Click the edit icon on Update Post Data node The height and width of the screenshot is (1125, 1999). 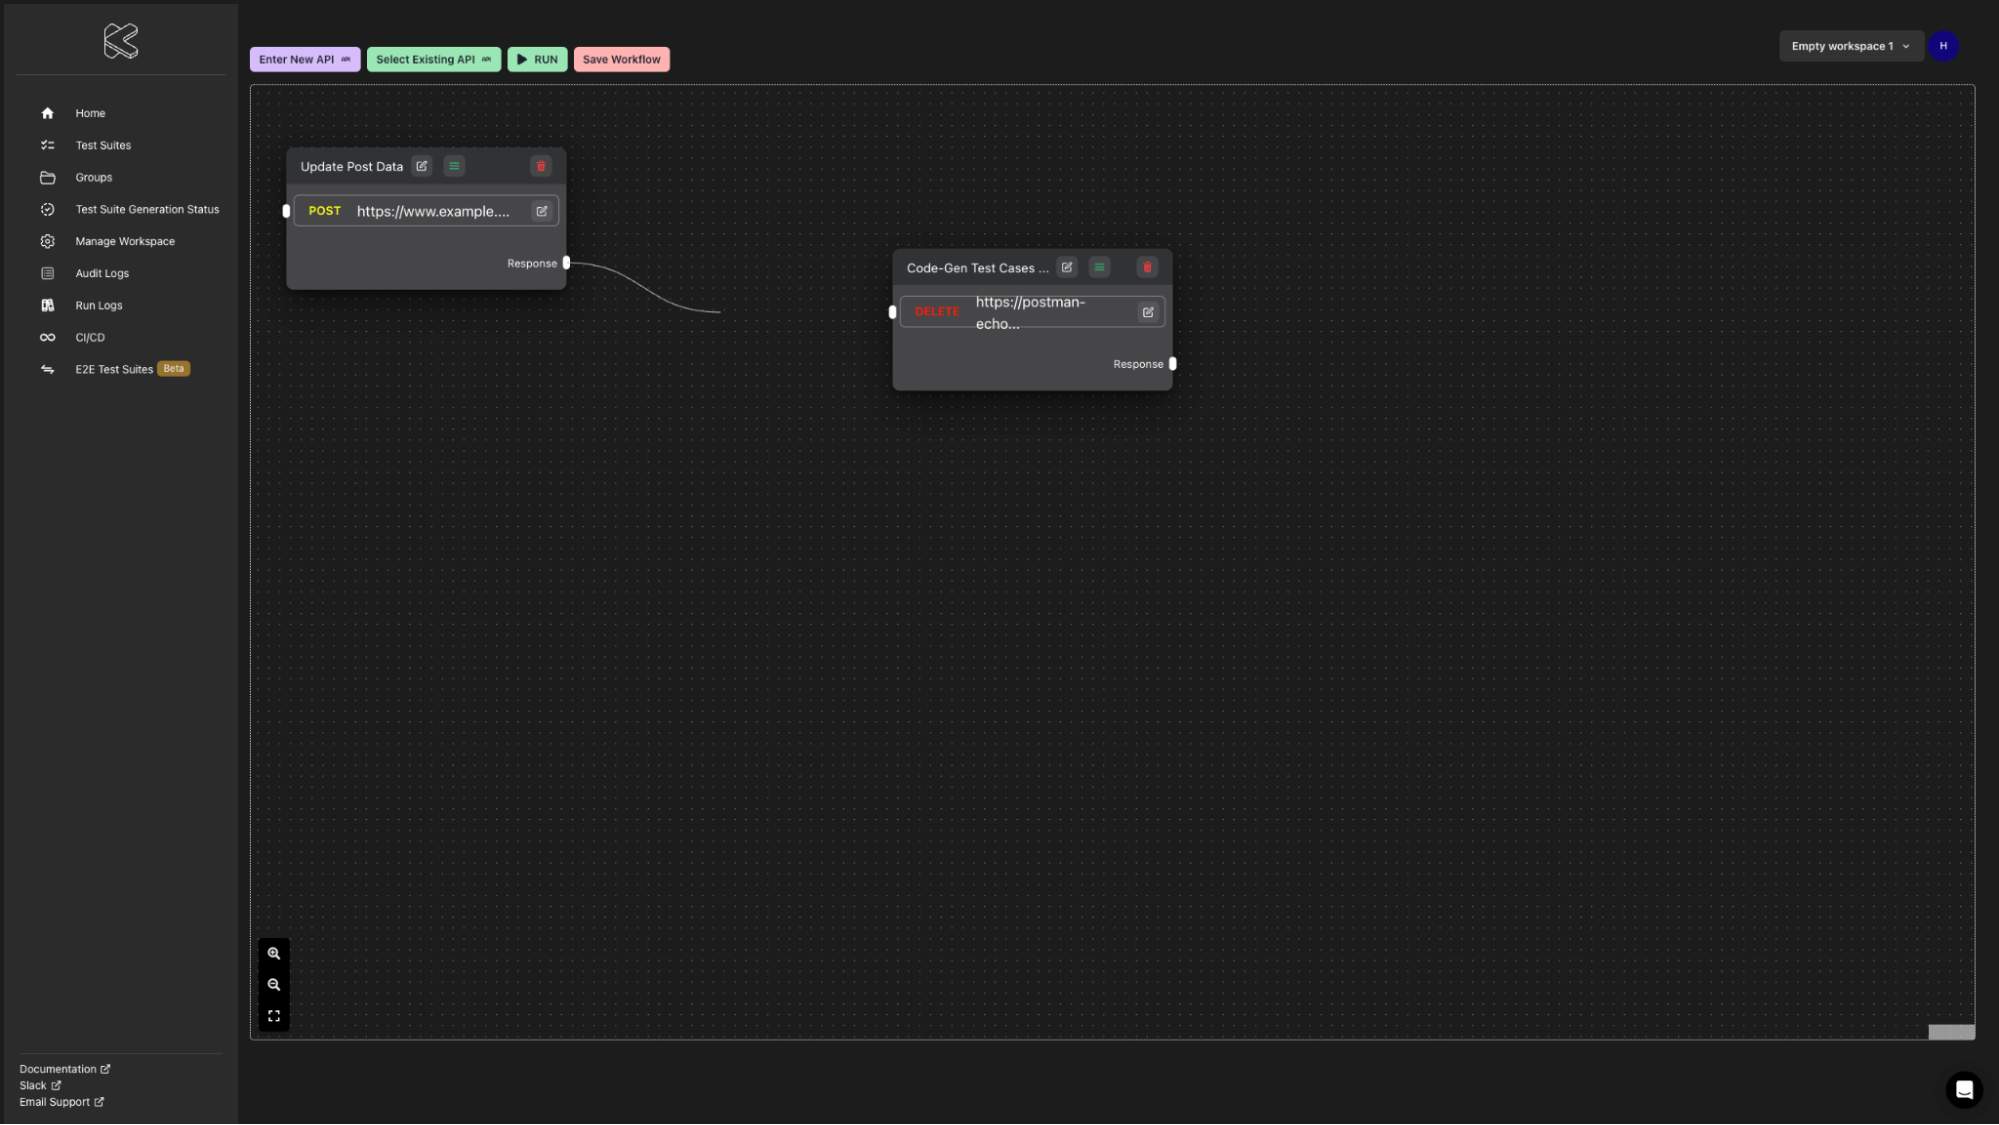[x=421, y=165]
